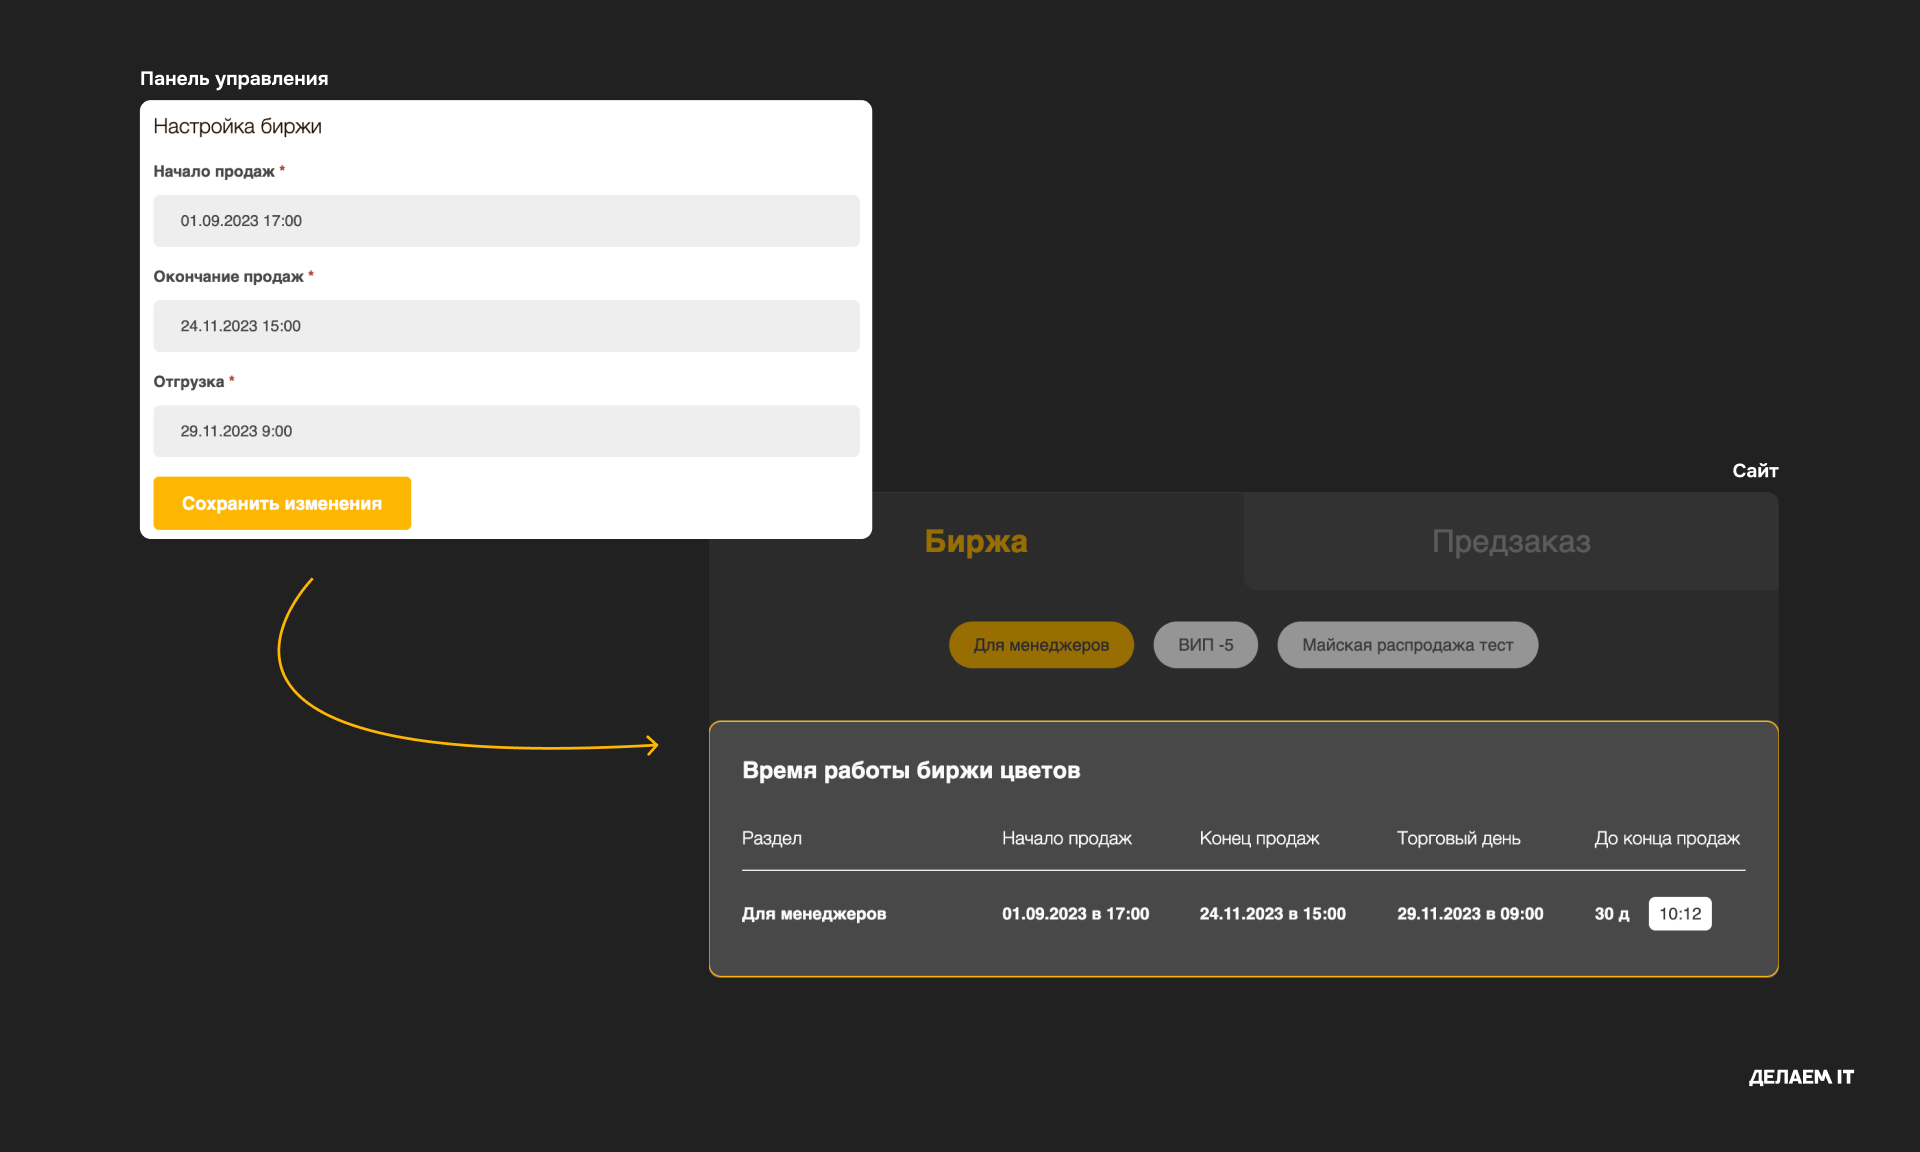Click the Конец продаж column header
The image size is (1920, 1152).
tap(1259, 838)
